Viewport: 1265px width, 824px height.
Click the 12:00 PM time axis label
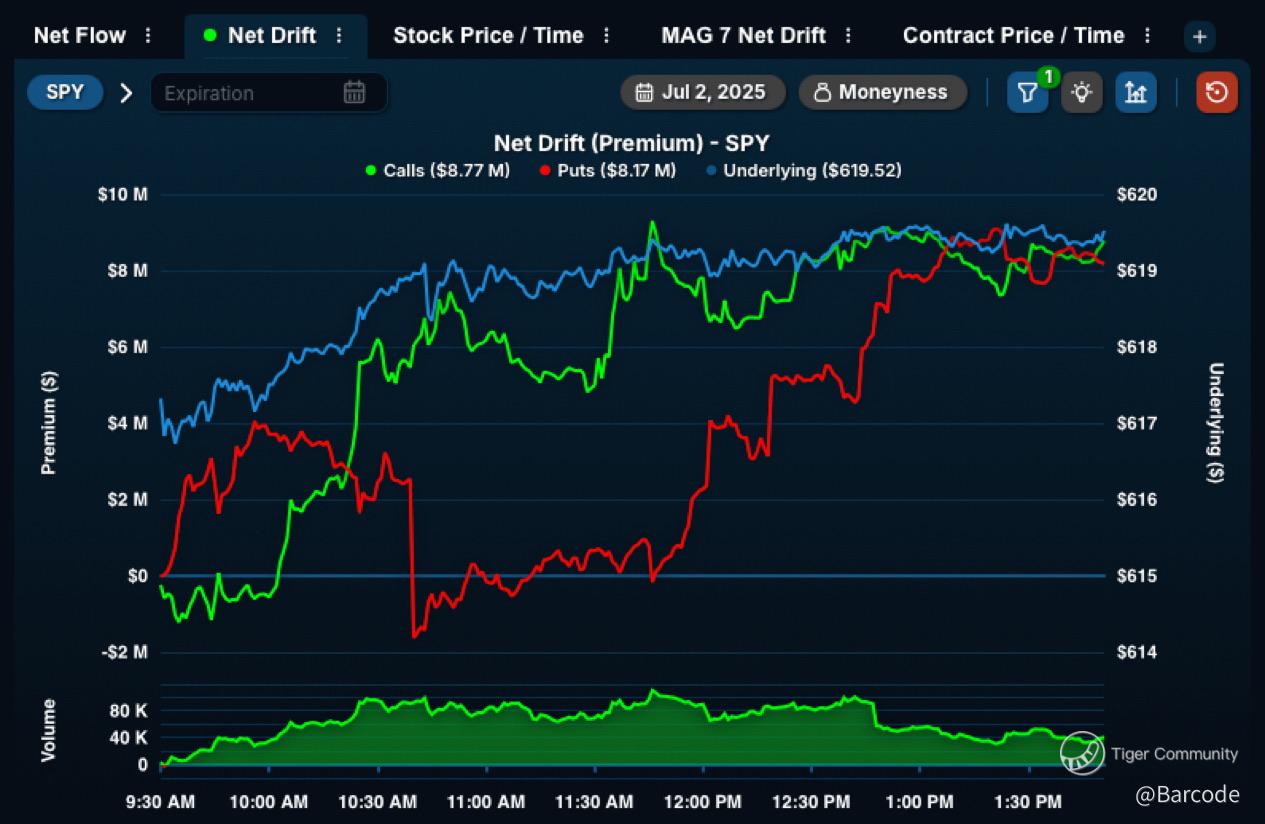click(x=702, y=802)
